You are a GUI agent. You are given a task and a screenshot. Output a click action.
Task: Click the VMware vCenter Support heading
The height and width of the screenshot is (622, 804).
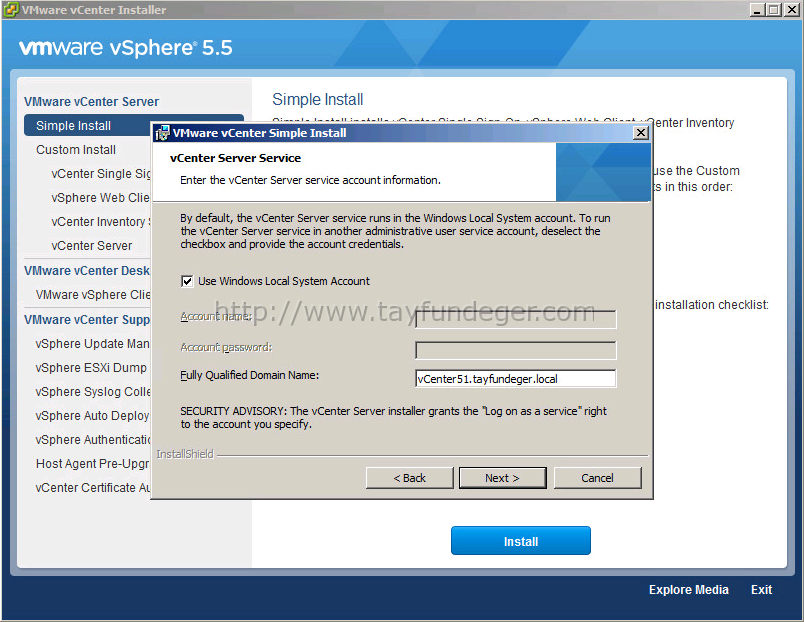[x=87, y=319]
